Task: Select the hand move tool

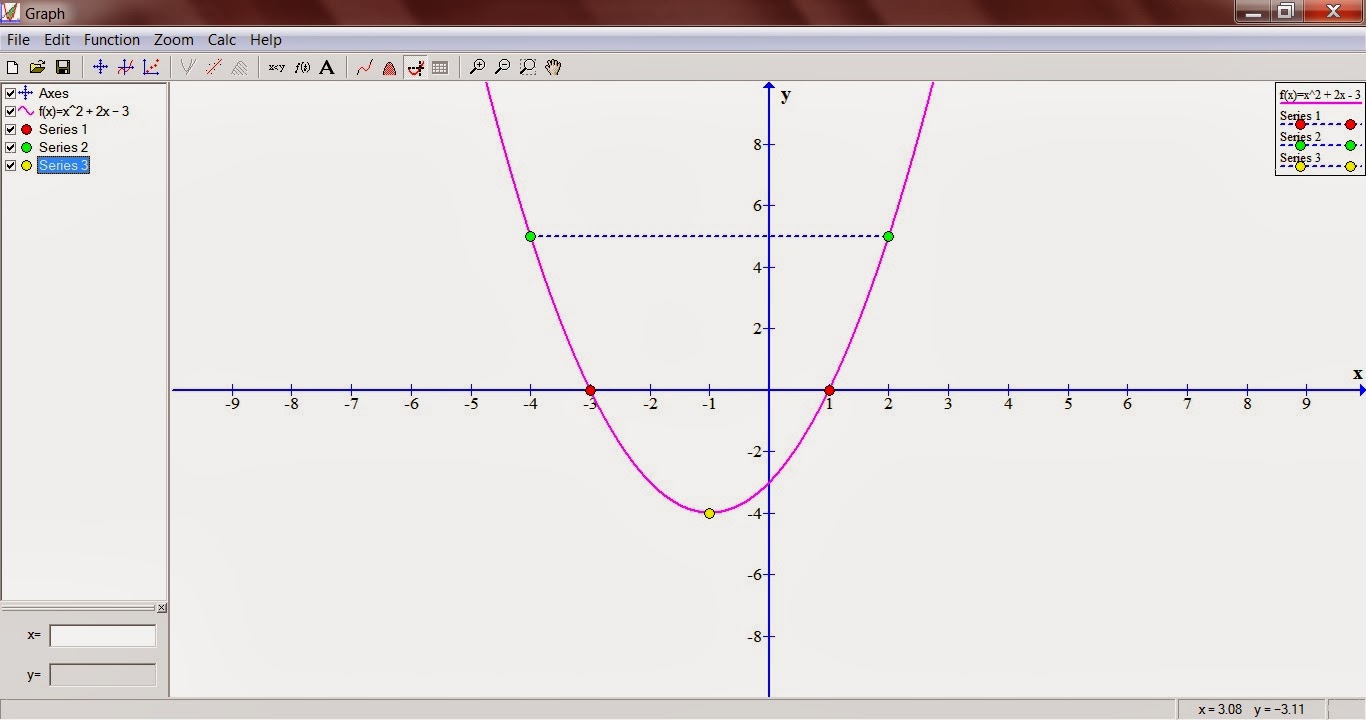Action: [x=553, y=67]
